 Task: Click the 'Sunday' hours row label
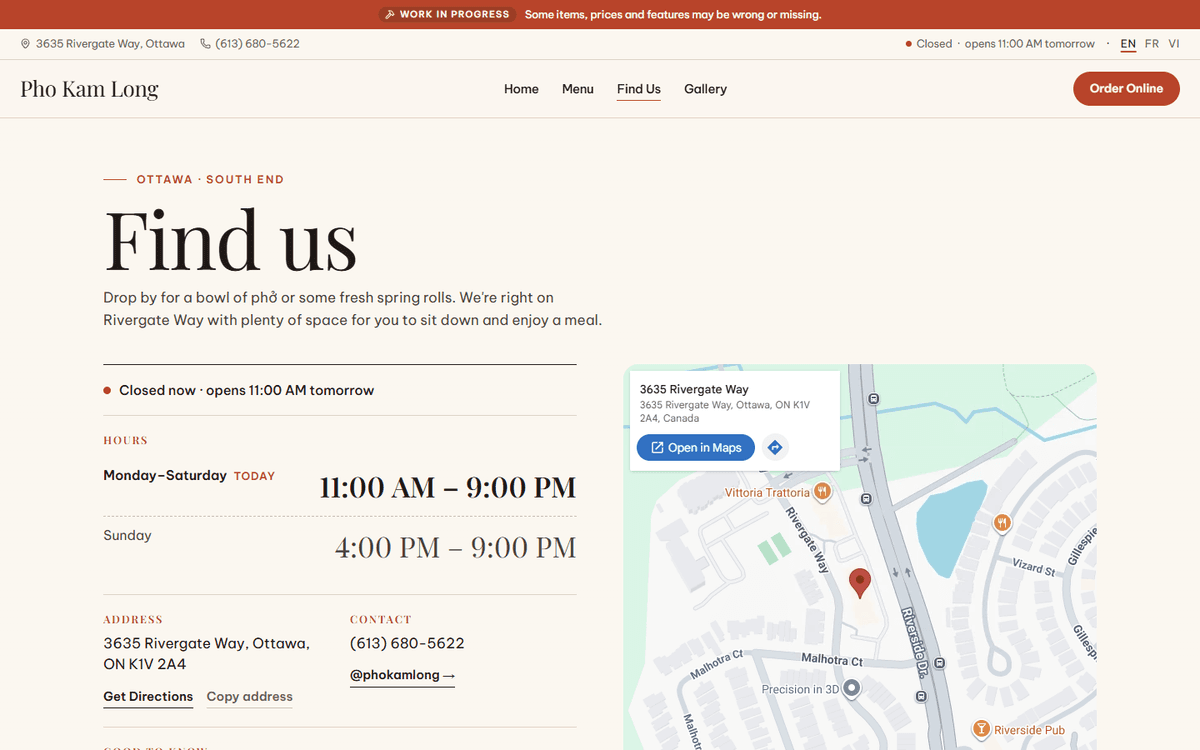coord(128,535)
